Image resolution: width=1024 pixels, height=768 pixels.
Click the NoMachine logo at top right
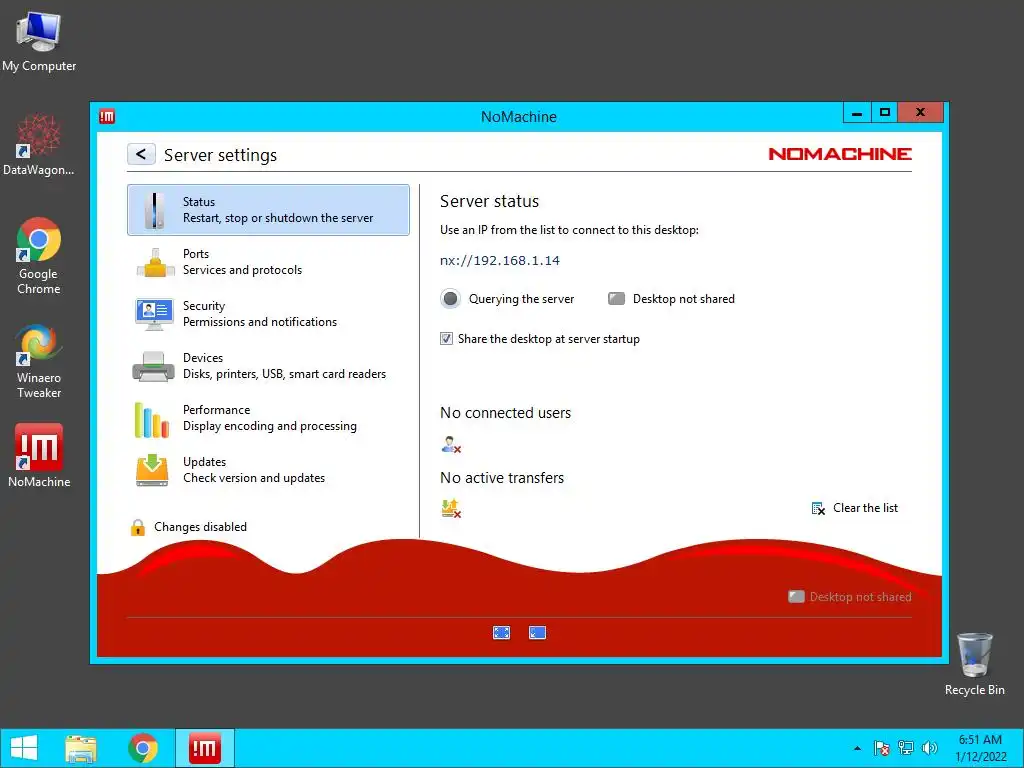[x=840, y=154]
